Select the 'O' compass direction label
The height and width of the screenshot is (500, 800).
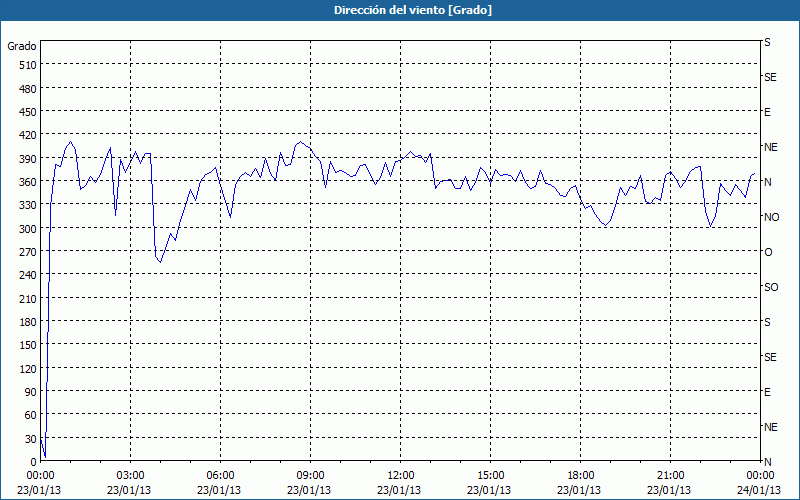point(768,252)
